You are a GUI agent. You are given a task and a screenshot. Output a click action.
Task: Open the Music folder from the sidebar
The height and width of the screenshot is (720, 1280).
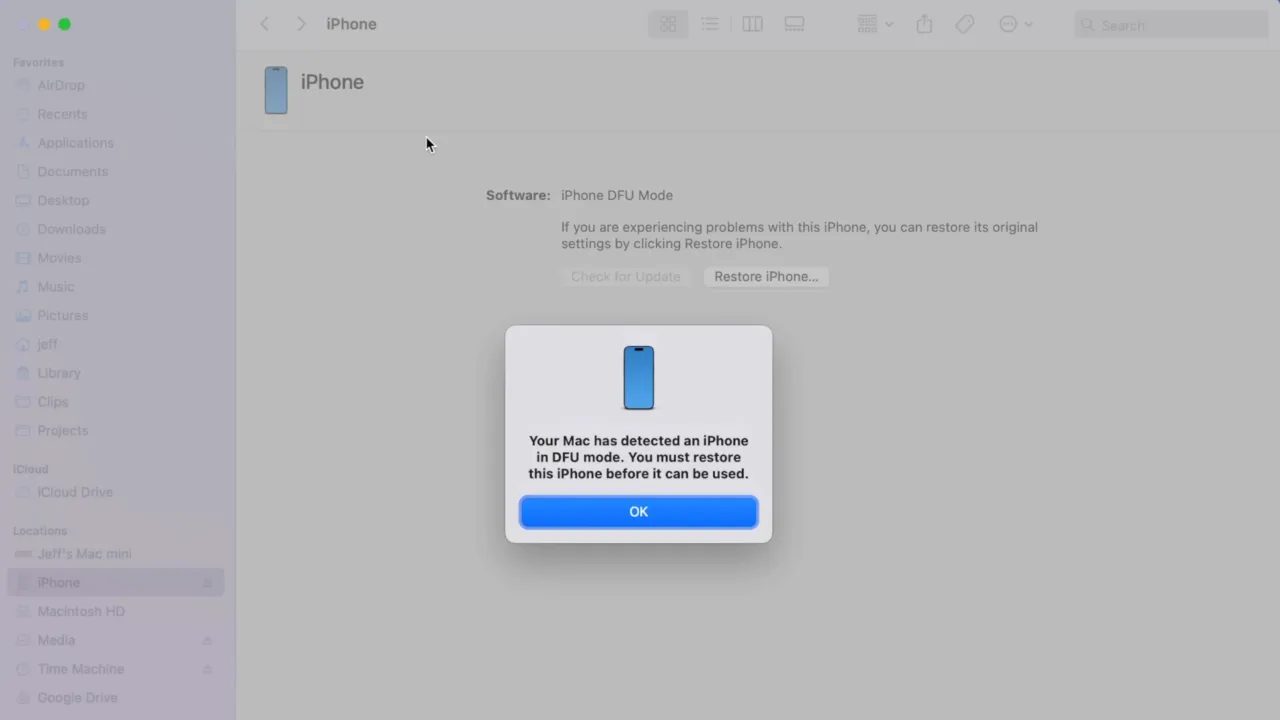55,287
